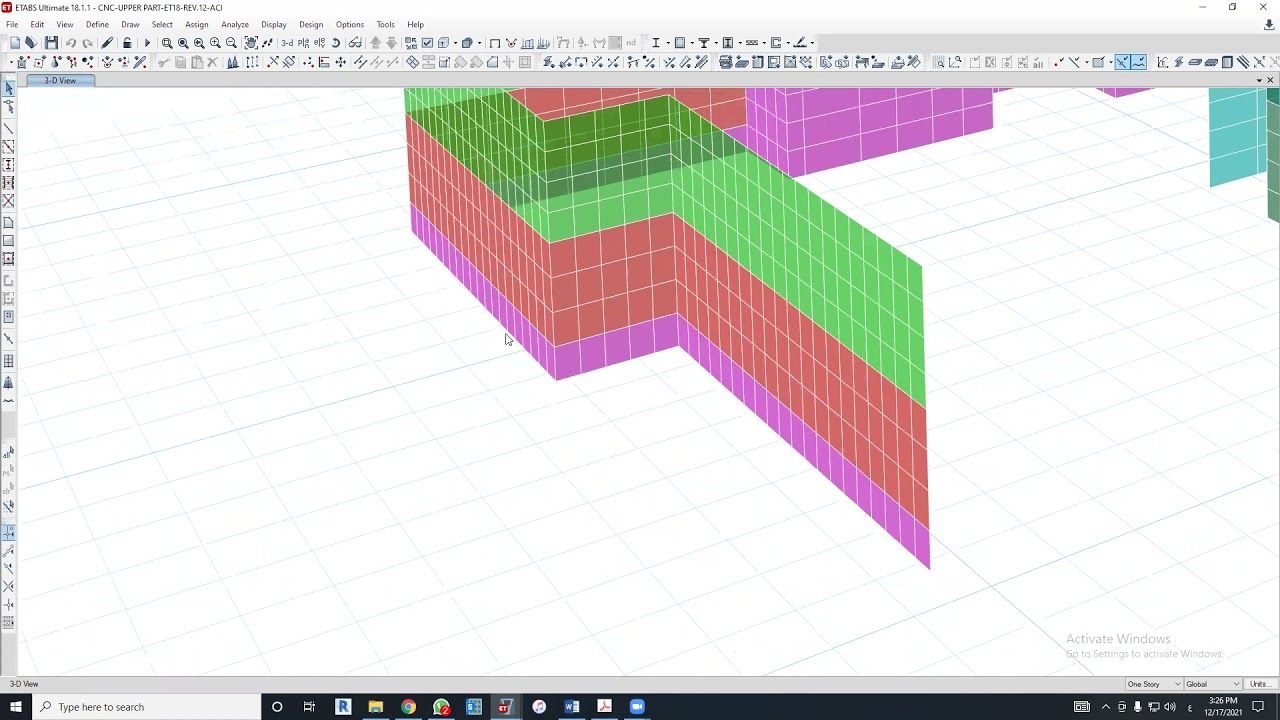Pick the Quick Draw Braces X tool
The width and height of the screenshot is (1280, 720).
[x=9, y=201]
